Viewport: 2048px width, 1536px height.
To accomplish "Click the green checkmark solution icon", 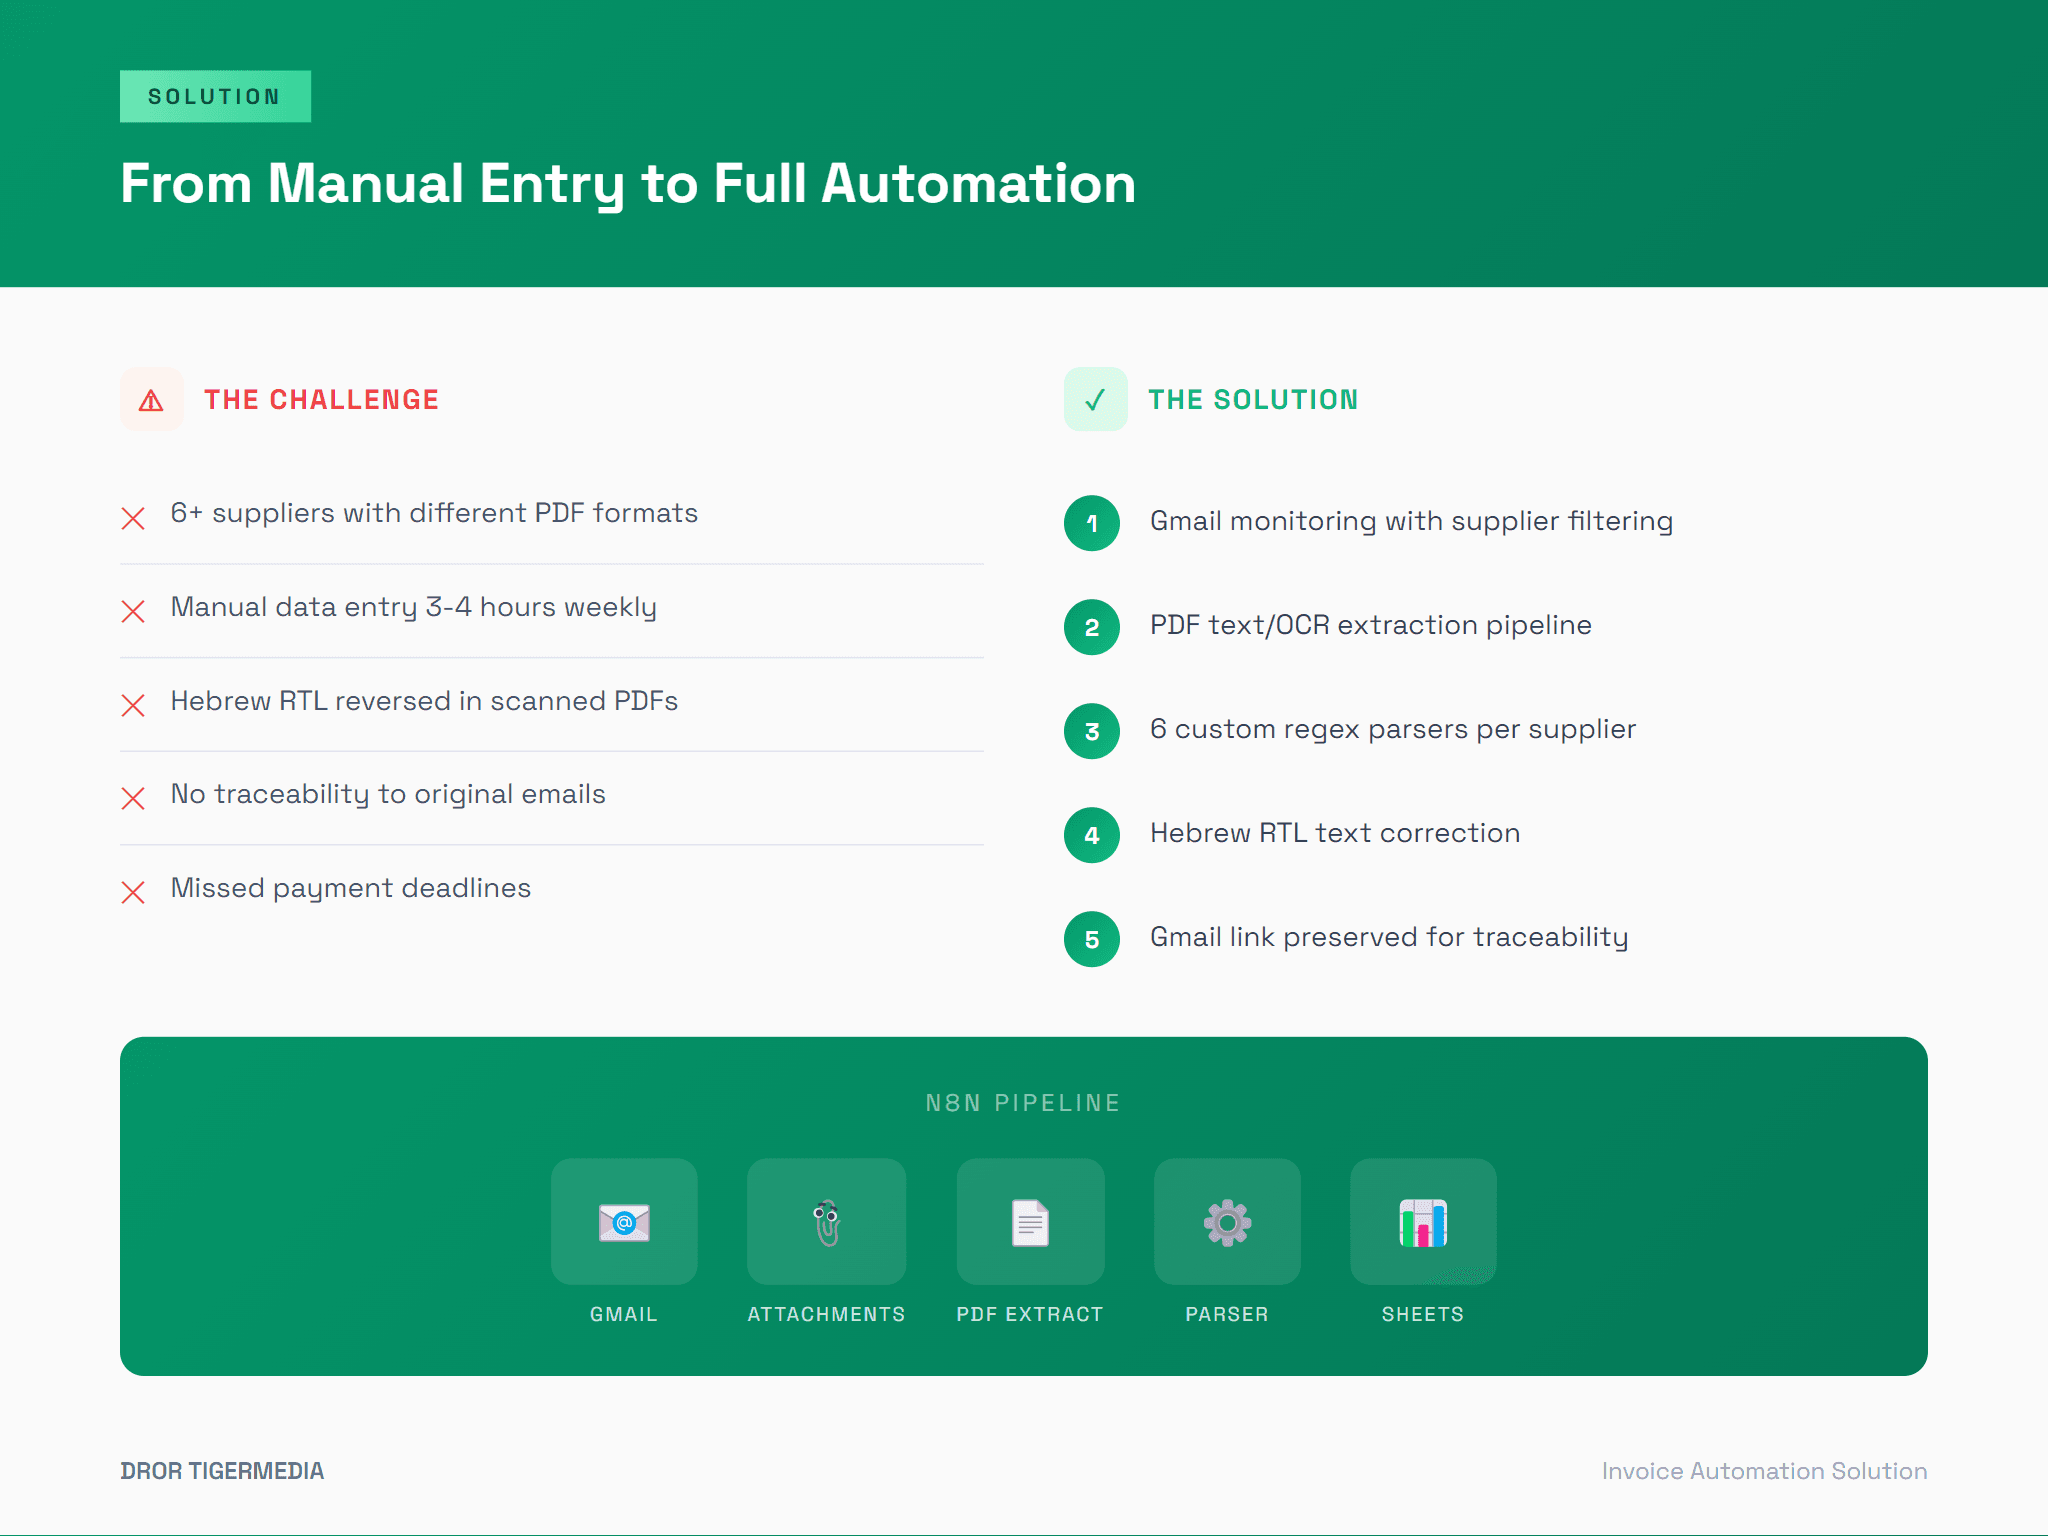I will pyautogui.click(x=1095, y=400).
